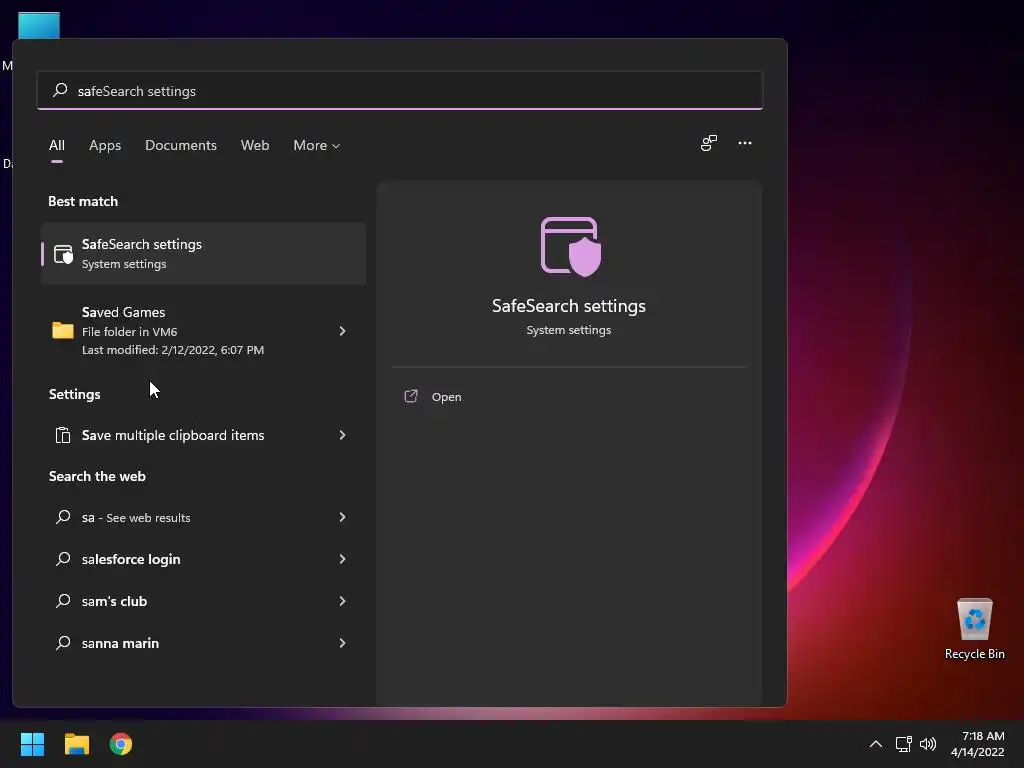Screen dimensions: 1024x768
Task: Select the salesforce login web suggestion
Action: [203, 559]
